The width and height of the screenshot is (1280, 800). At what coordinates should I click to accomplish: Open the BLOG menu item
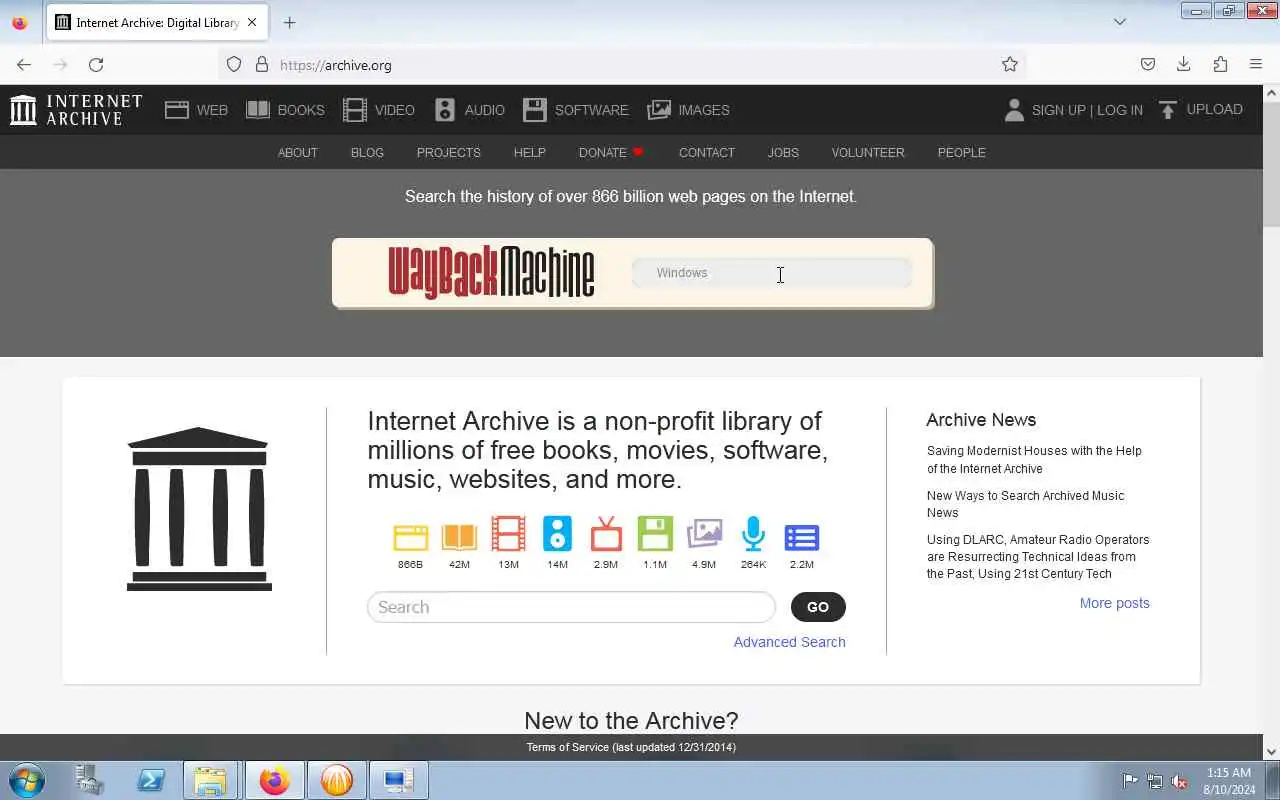point(367,153)
